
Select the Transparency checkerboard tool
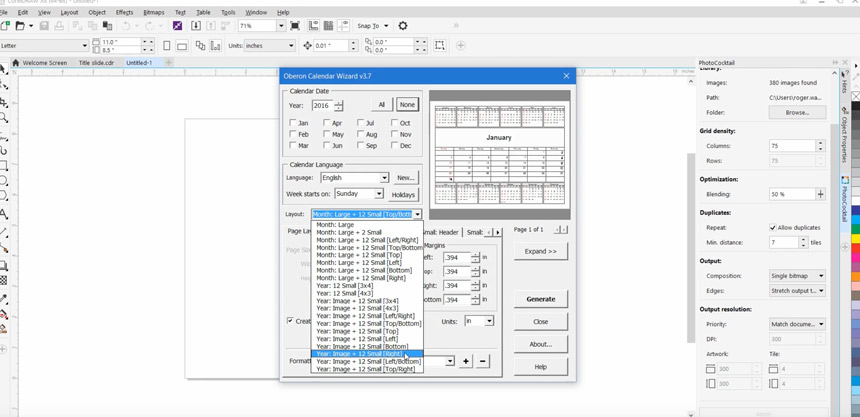coord(3,280)
